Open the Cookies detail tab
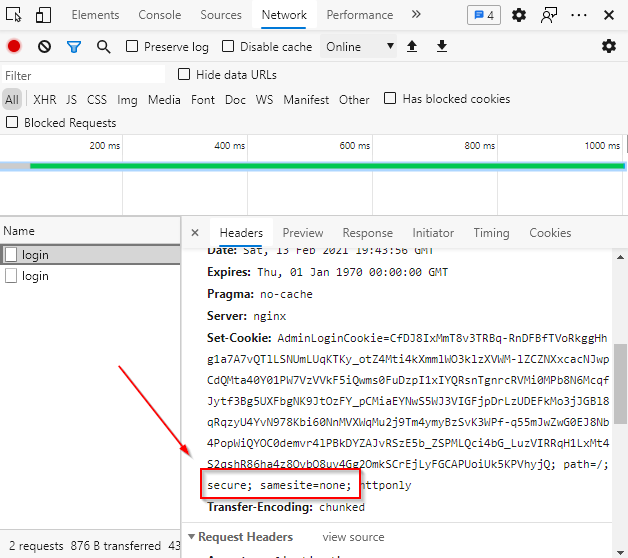Image resolution: width=628 pixels, height=558 pixels. [550, 233]
